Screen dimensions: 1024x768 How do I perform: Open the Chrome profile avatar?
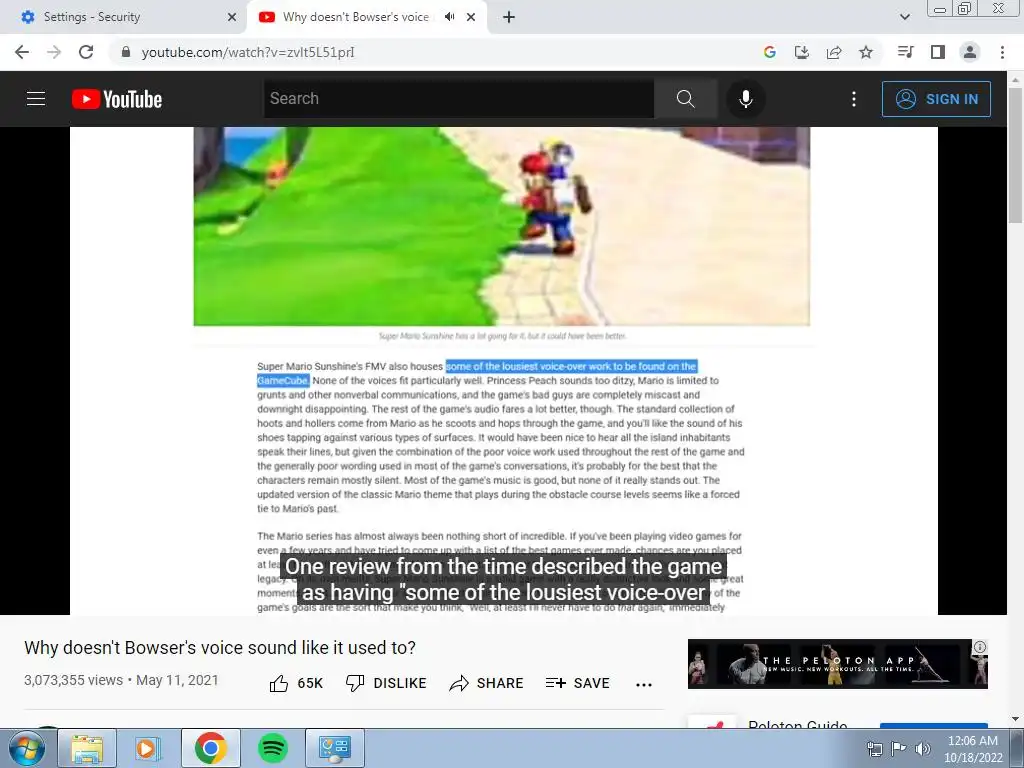pos(970,52)
